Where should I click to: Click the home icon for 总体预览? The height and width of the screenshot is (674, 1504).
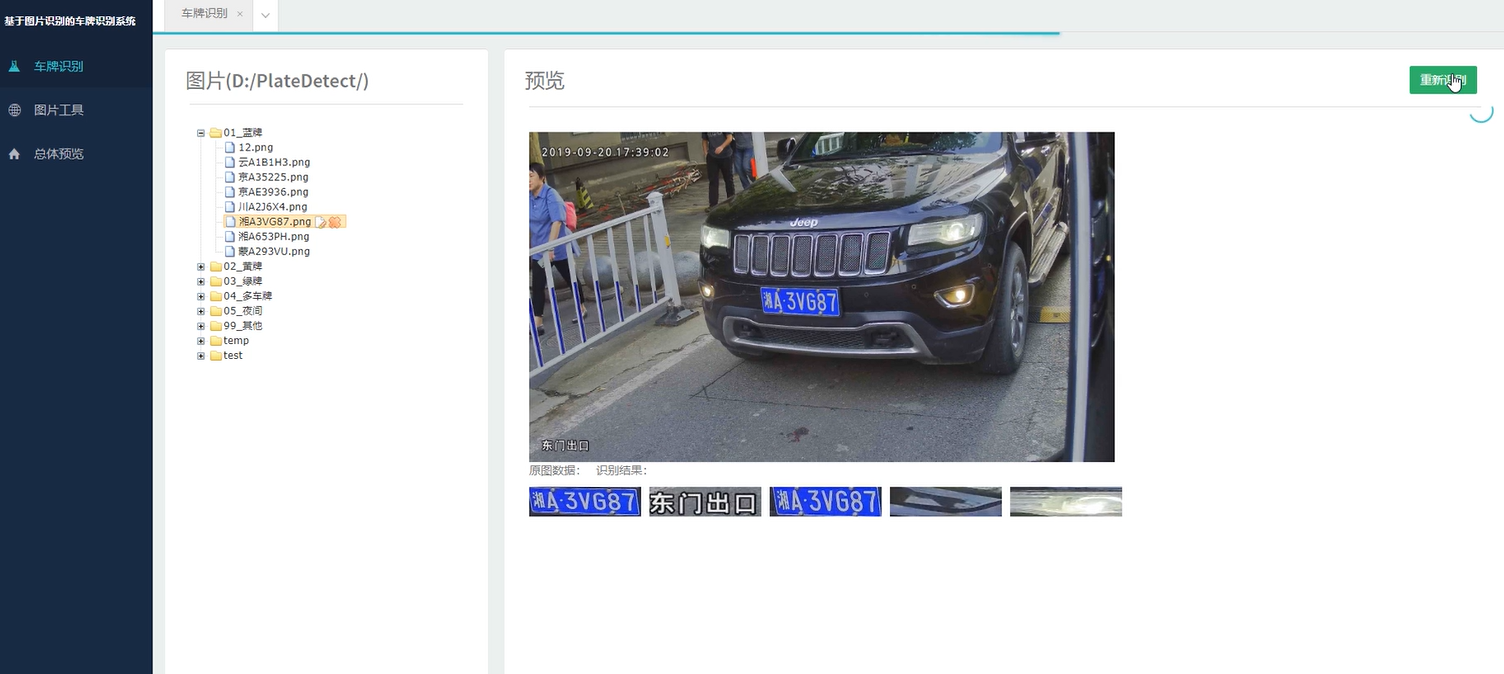pyautogui.click(x=14, y=154)
